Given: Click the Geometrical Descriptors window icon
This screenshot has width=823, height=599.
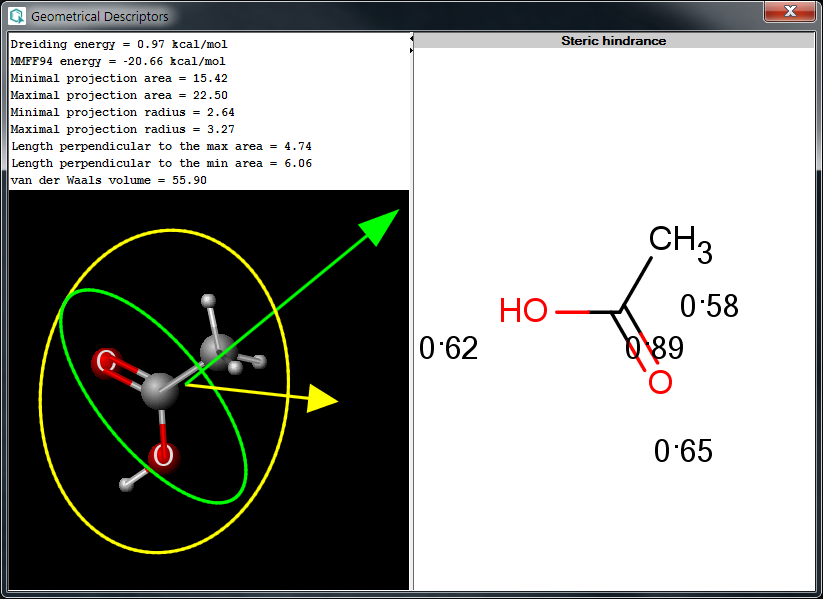Looking at the screenshot, I should 17,16.
